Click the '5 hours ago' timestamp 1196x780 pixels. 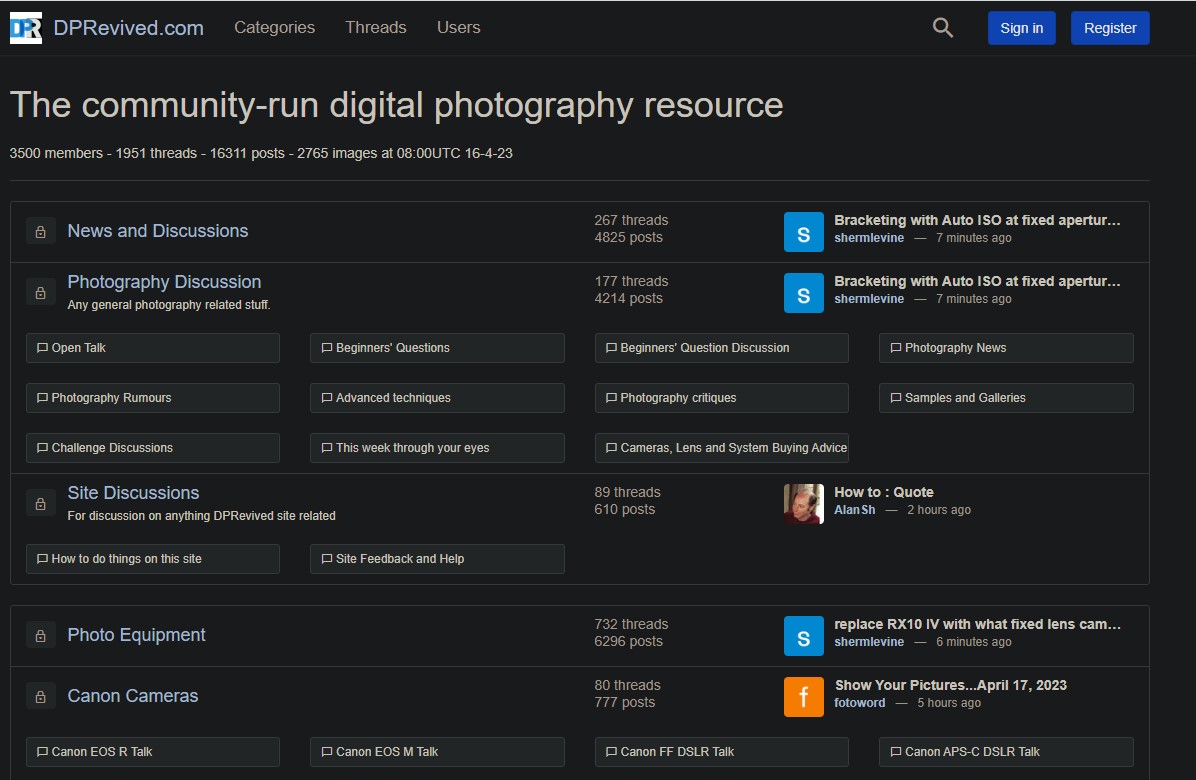click(x=949, y=703)
